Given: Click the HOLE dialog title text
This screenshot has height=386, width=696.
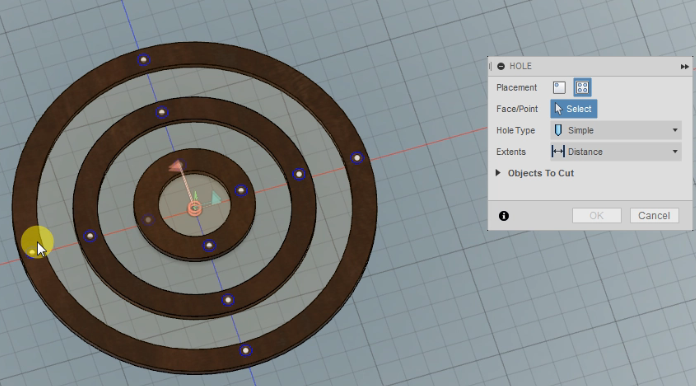Looking at the screenshot, I should tap(520, 66).
